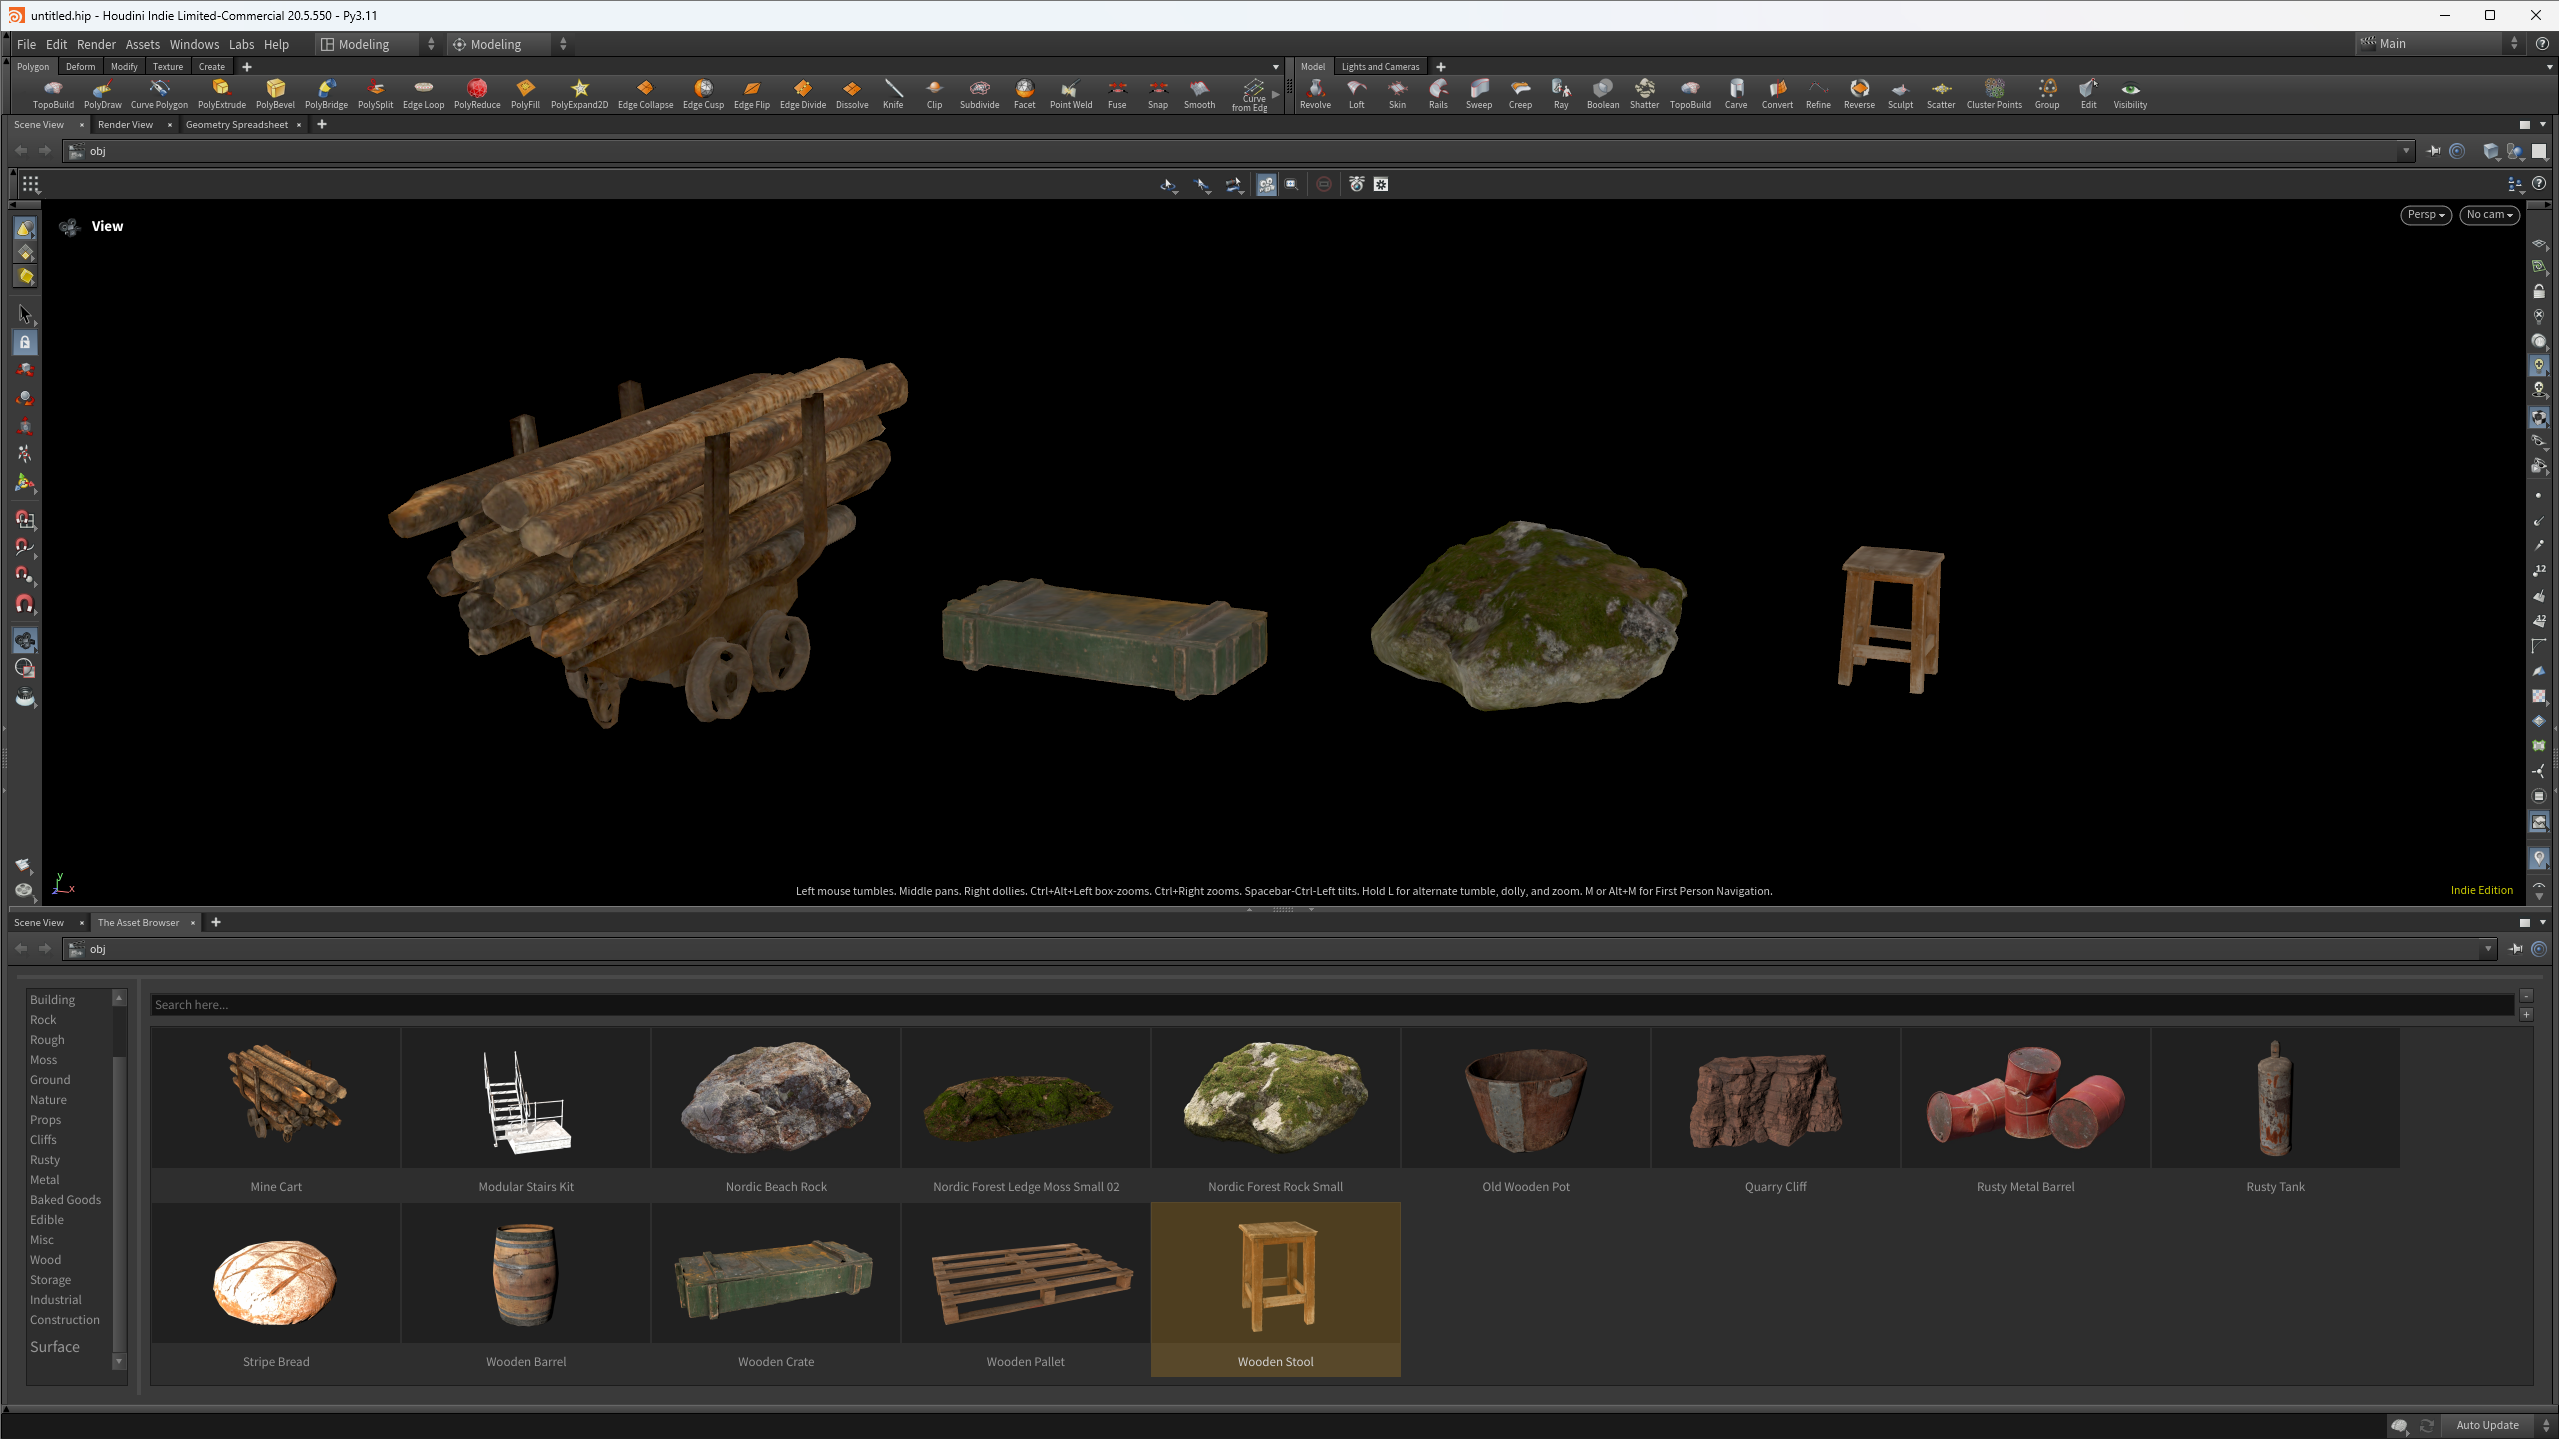Switch to the Geometry Spreadsheet tab

(236, 125)
